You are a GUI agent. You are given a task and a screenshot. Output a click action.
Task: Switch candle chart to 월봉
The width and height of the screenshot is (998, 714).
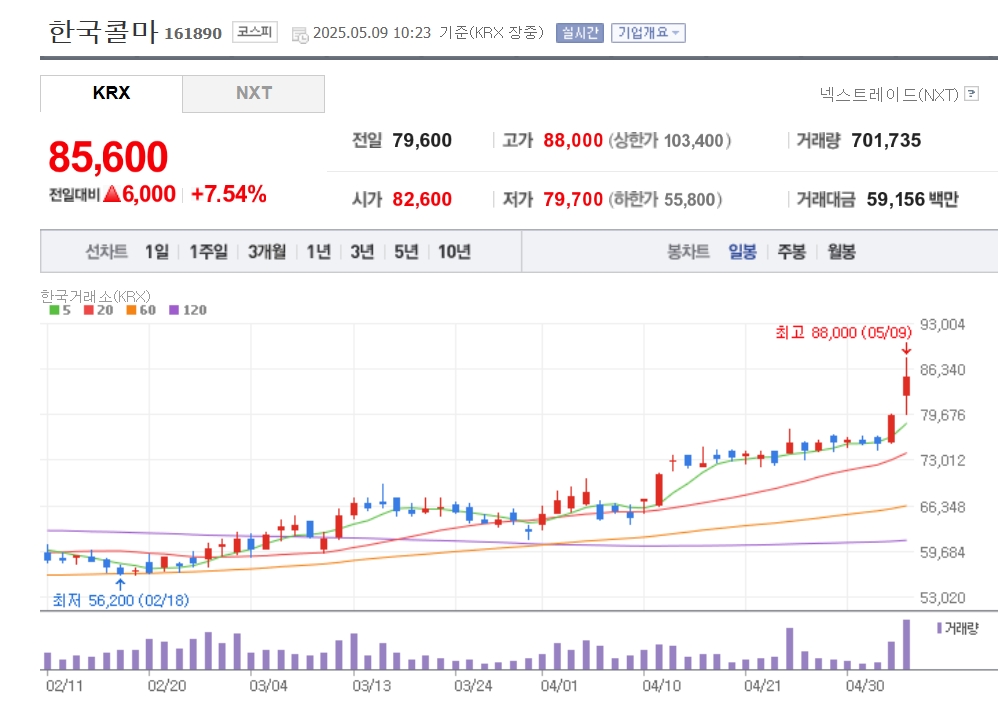[841, 252]
